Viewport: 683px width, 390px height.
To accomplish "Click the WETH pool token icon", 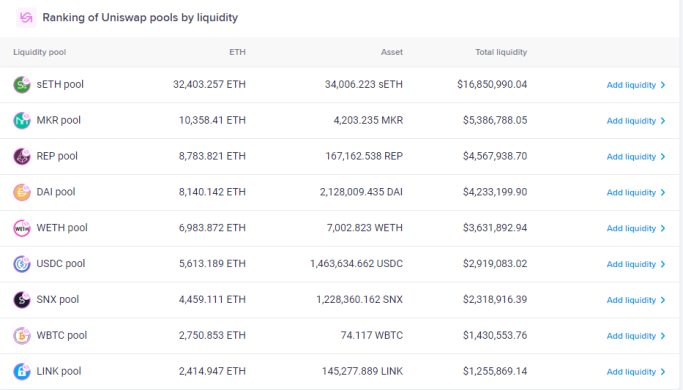I will [x=22, y=228].
